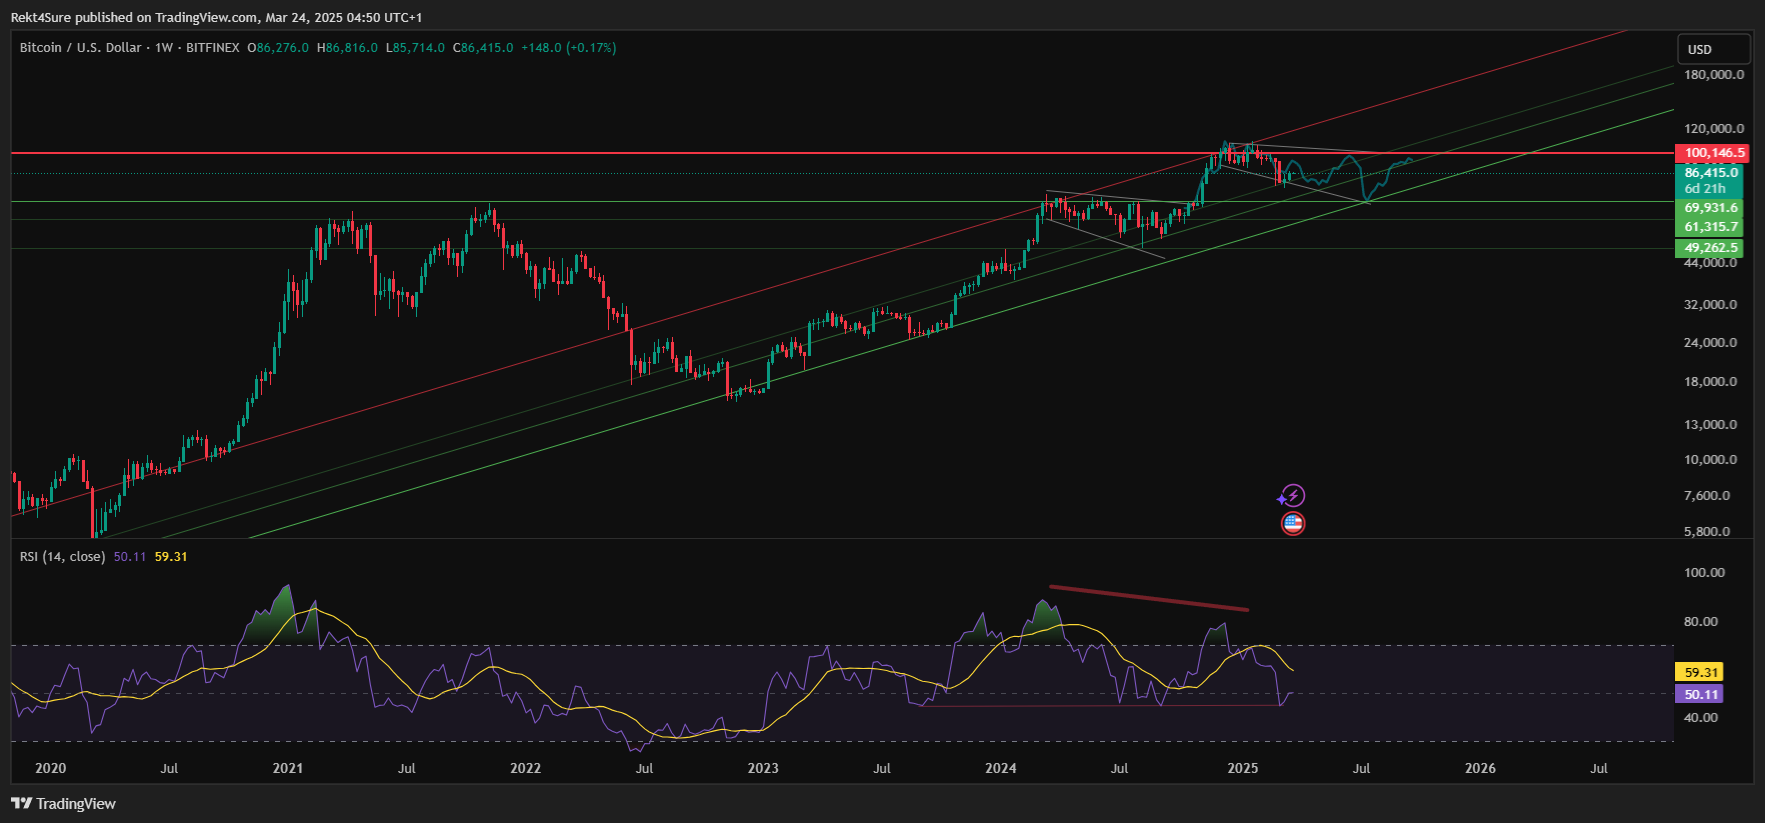The height and width of the screenshot is (823, 1765).
Task: Click the 69,931.6 price level label
Action: 1710,208
